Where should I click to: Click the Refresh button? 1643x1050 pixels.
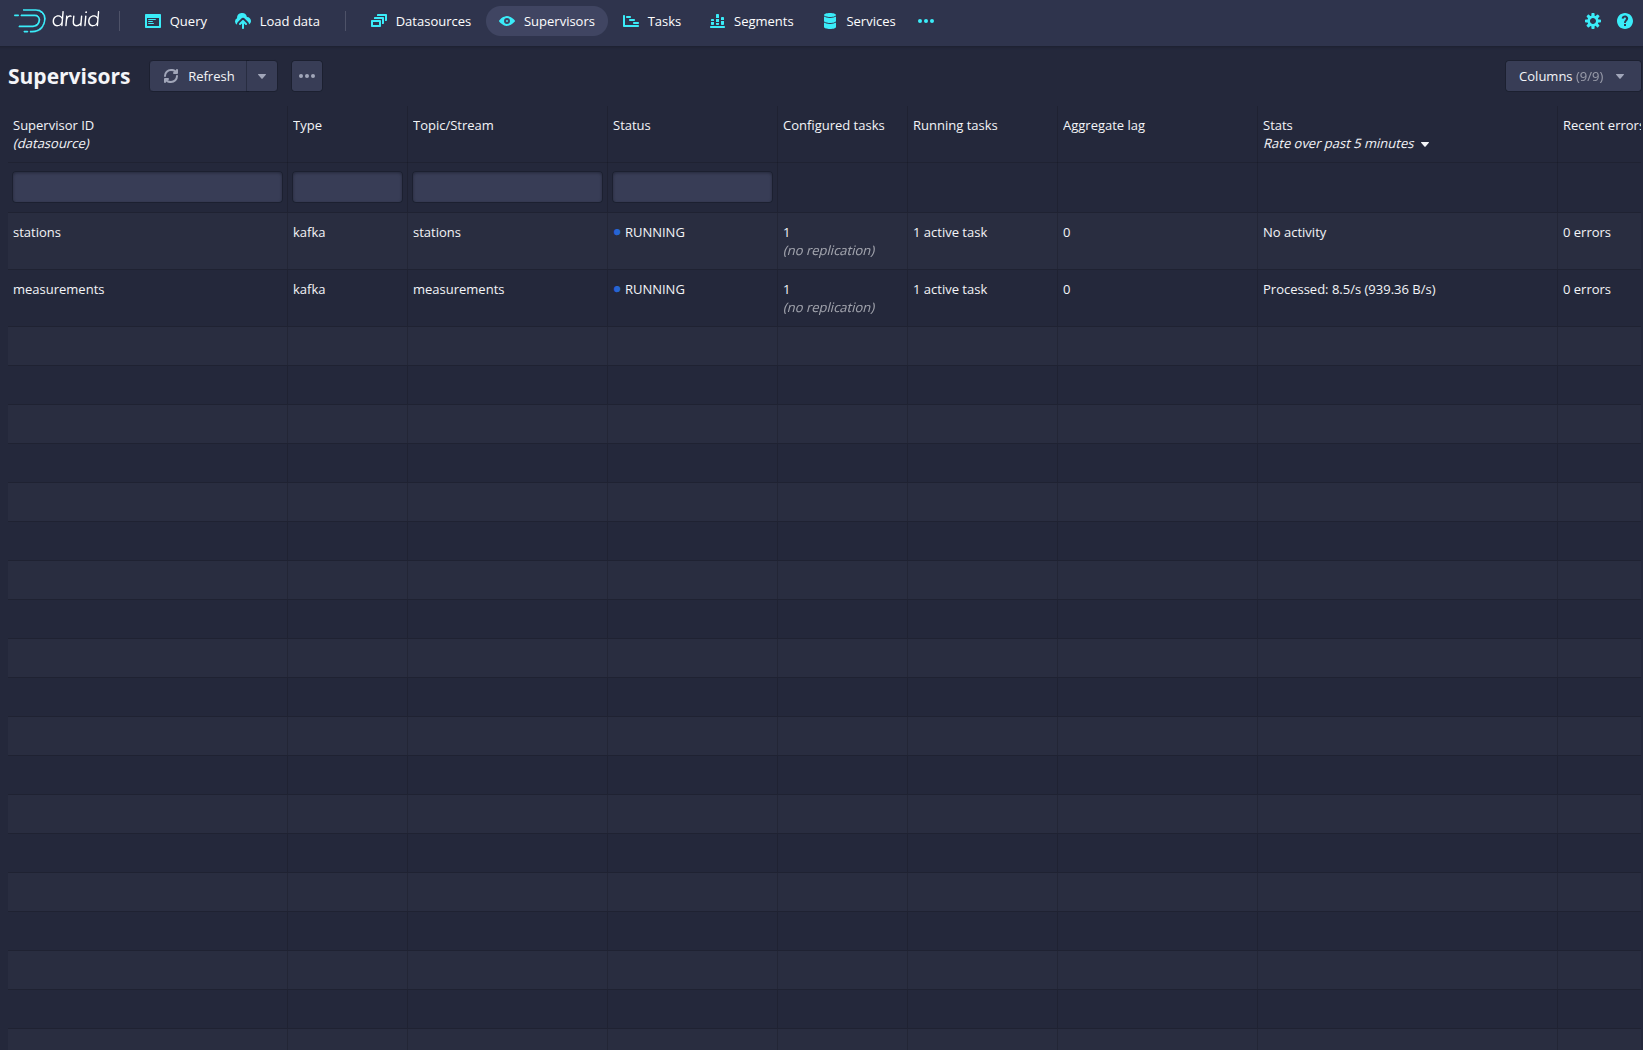(199, 76)
